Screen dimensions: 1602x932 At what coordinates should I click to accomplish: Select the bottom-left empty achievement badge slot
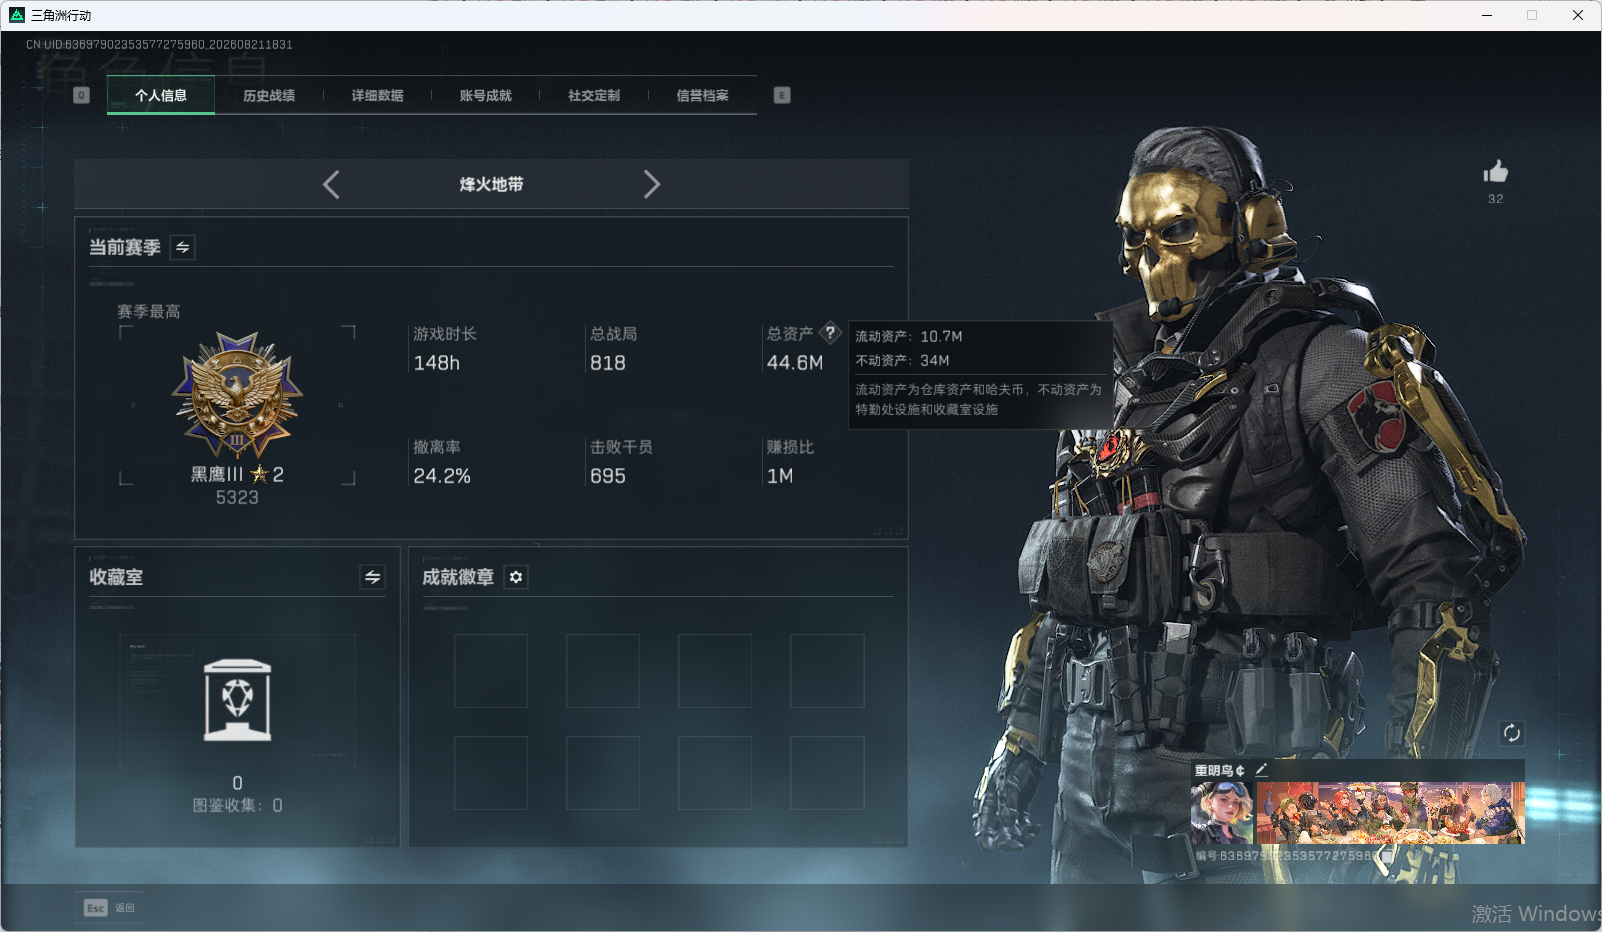click(491, 773)
